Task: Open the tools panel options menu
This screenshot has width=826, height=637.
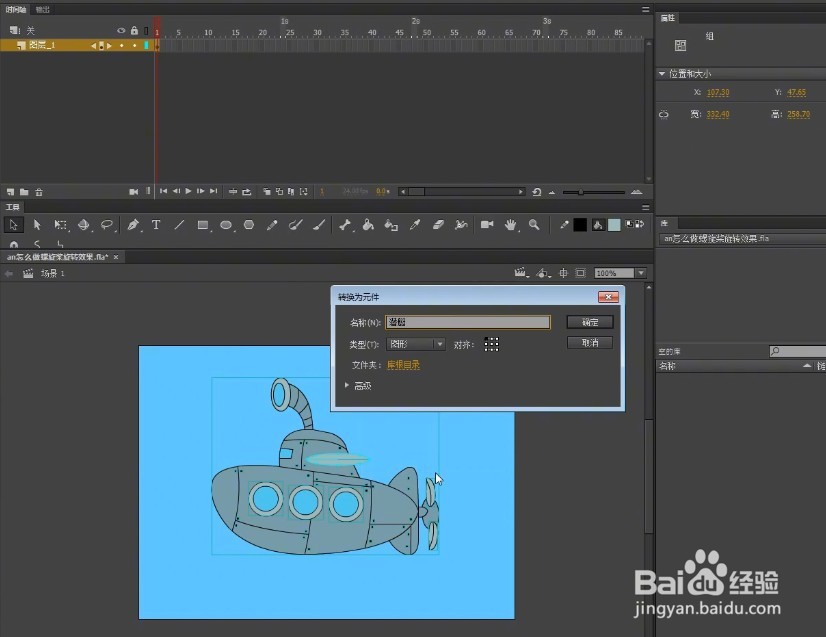Action: (x=645, y=207)
